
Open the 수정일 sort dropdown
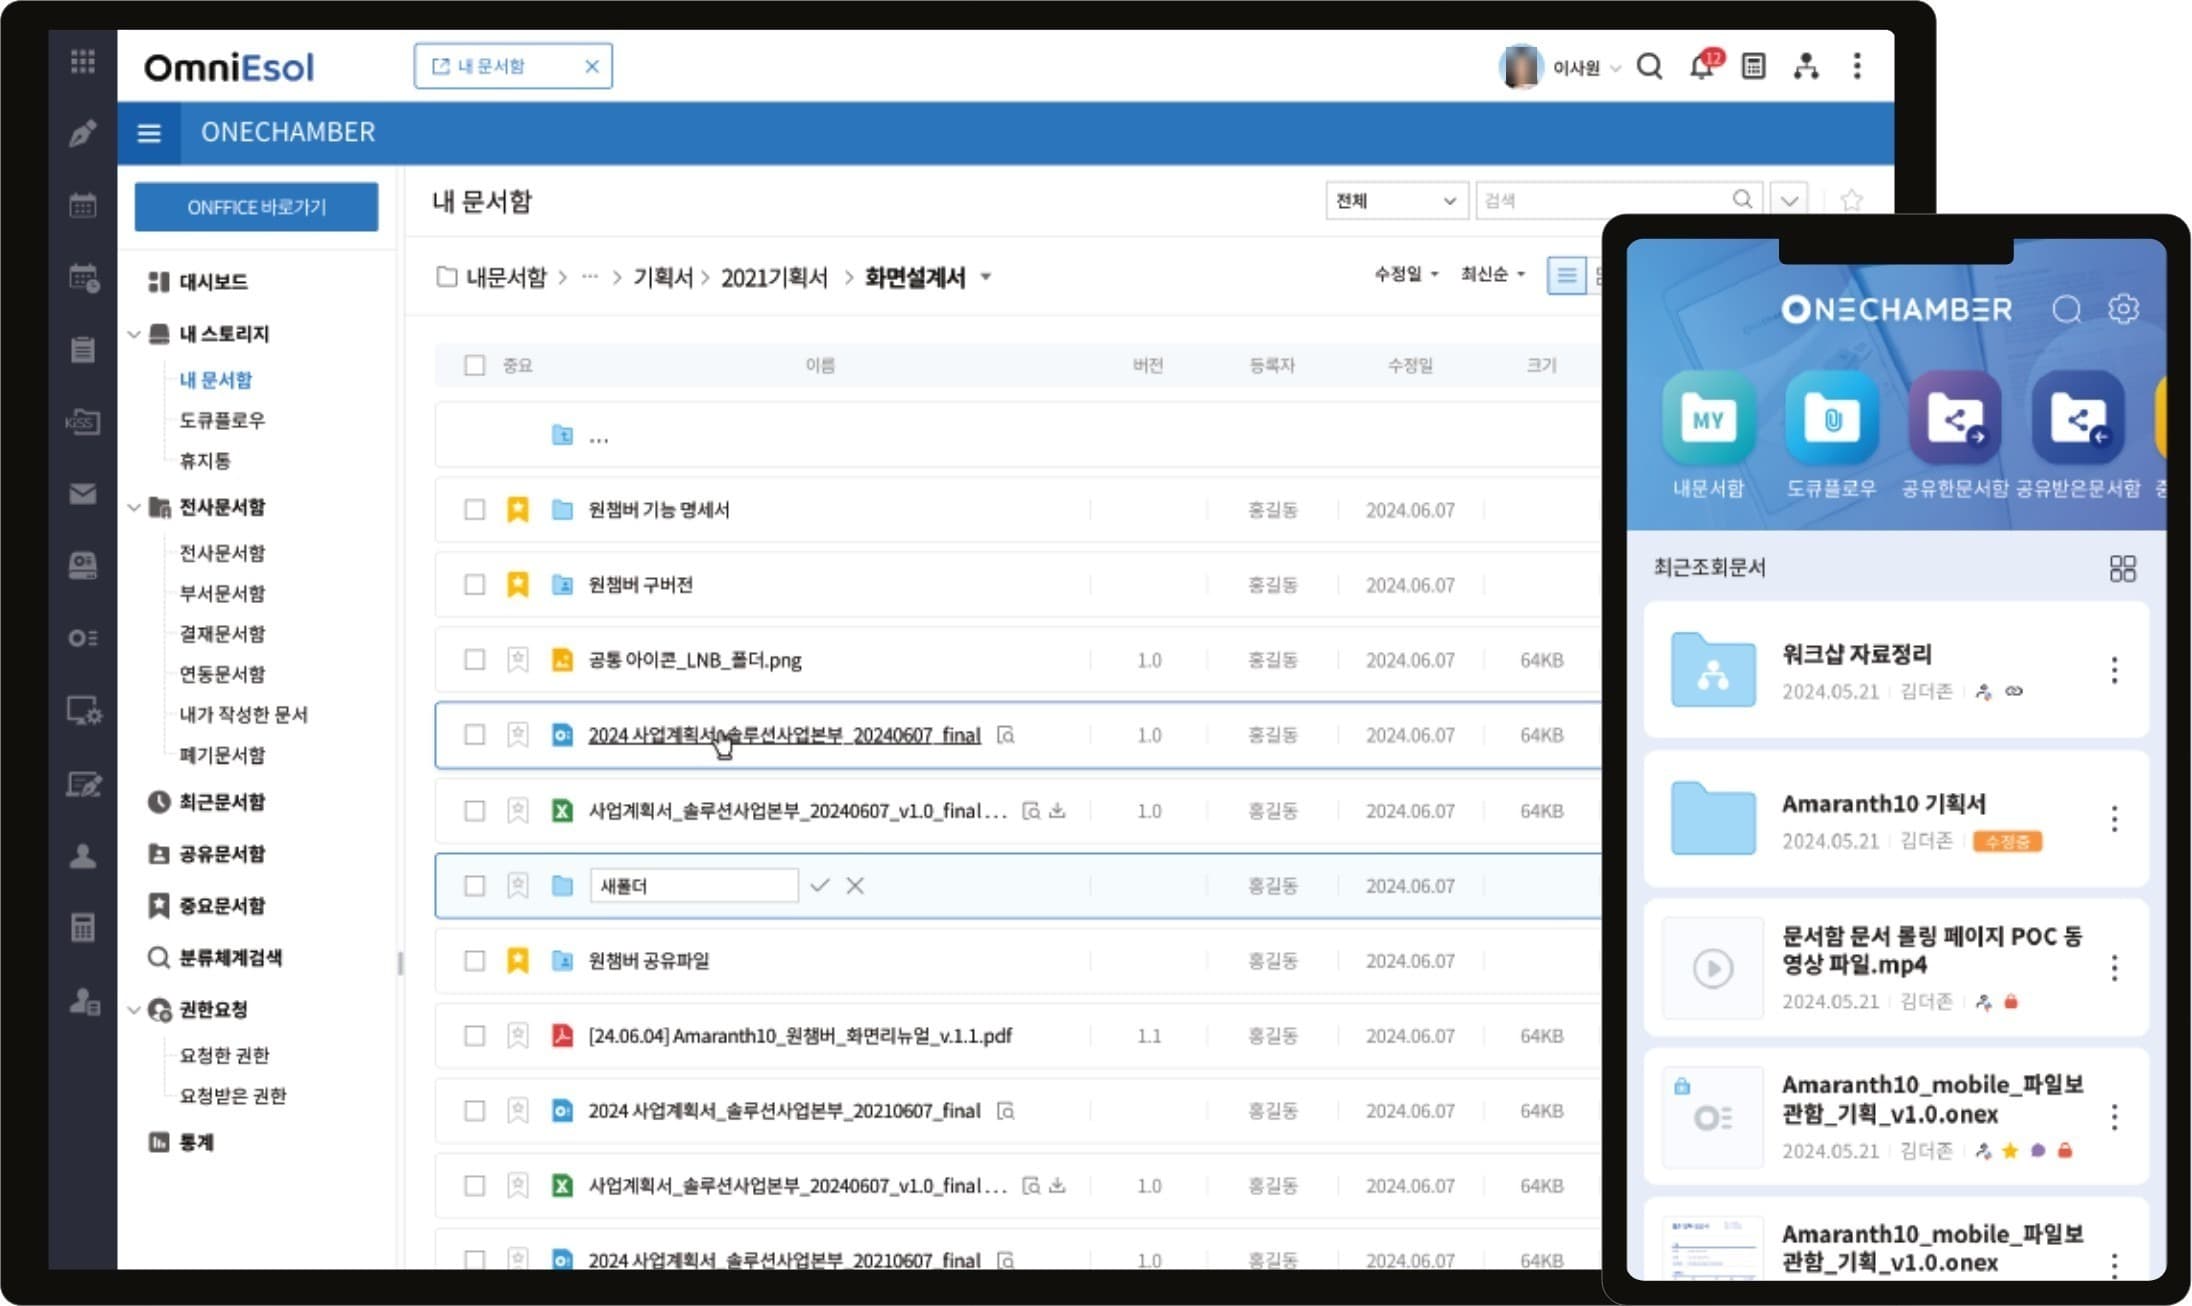1406,274
